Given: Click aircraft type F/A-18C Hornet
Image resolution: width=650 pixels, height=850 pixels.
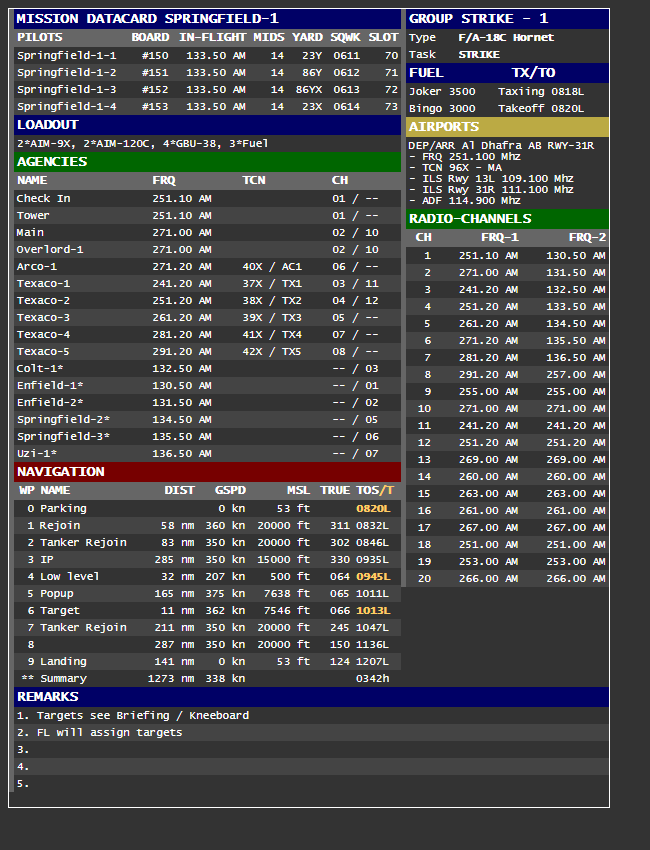Looking at the screenshot, I should click(x=506, y=37).
